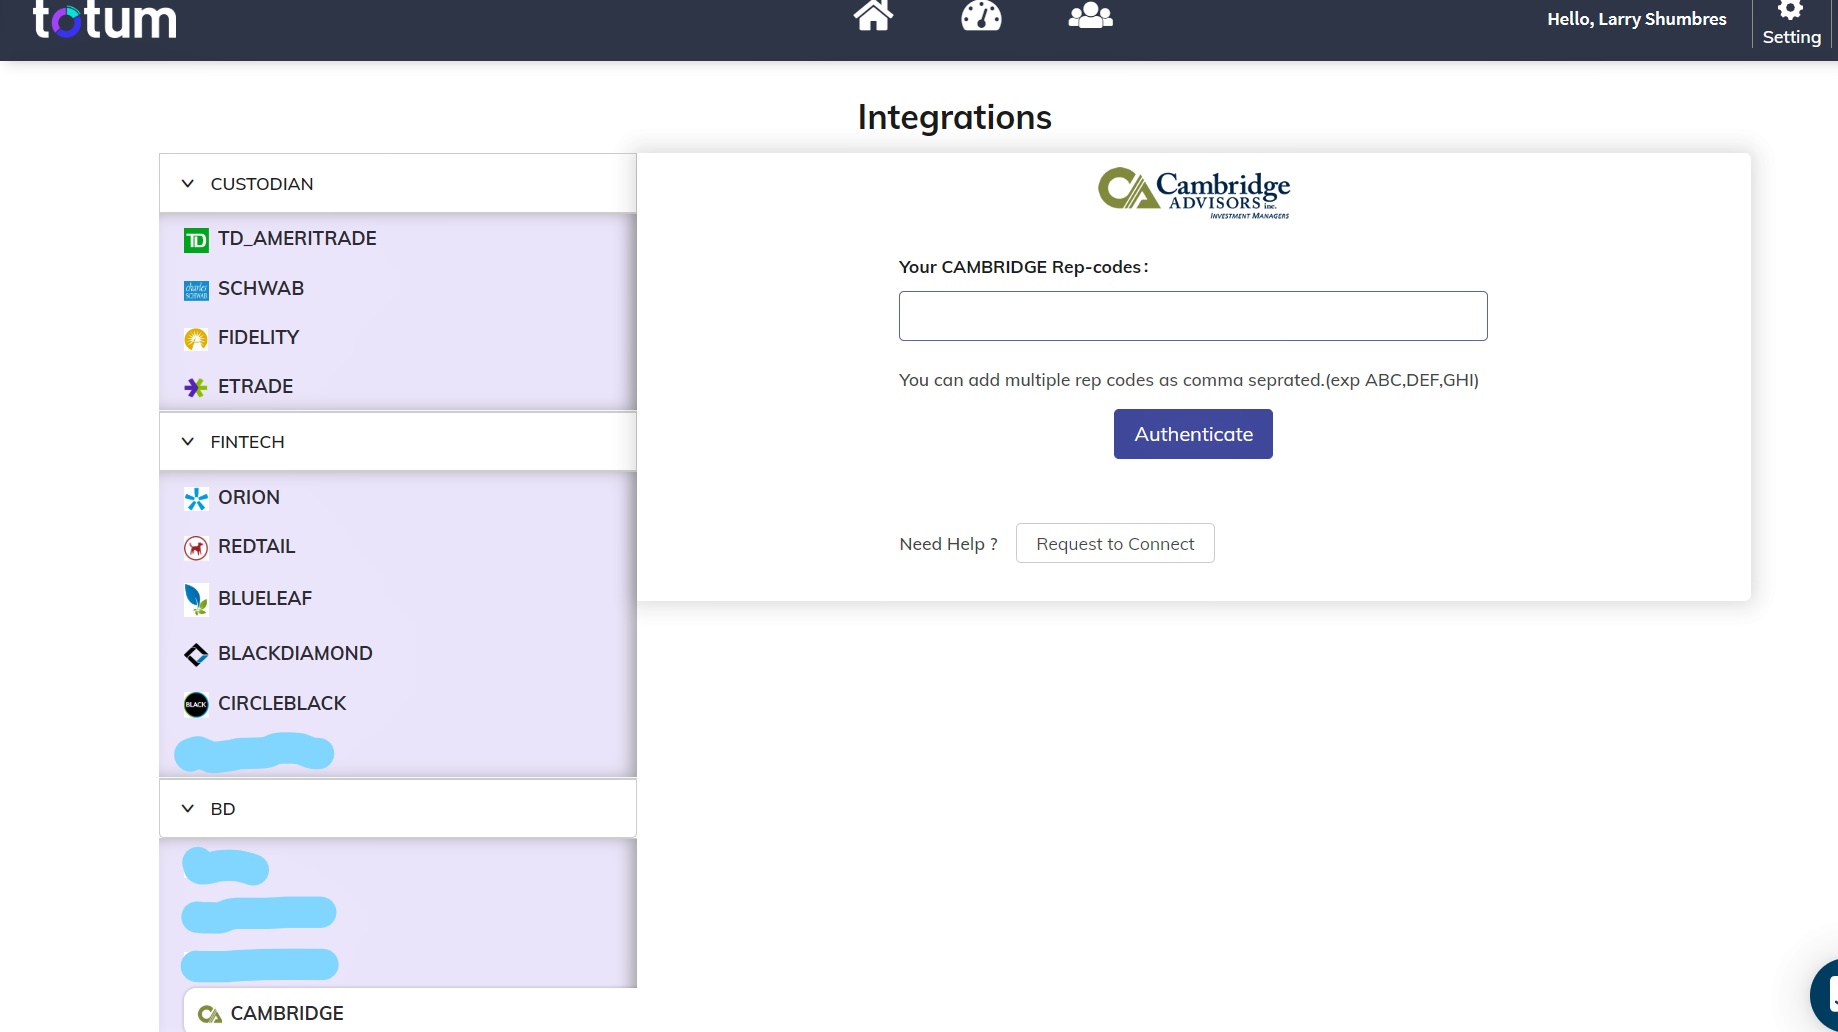1838x1032 pixels.
Task: Collapse the CUSTODIAN section chevron
Action: 187,184
